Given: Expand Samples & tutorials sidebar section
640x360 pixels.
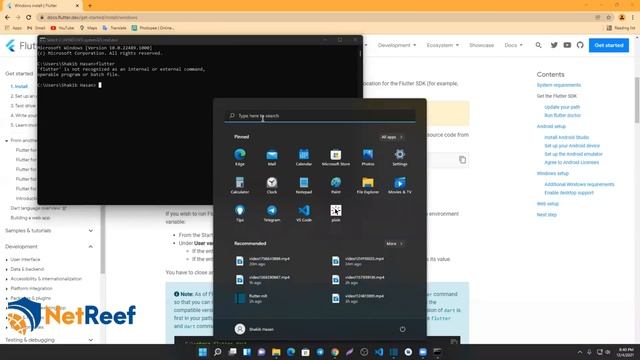Looking at the screenshot, I should coord(90,231).
